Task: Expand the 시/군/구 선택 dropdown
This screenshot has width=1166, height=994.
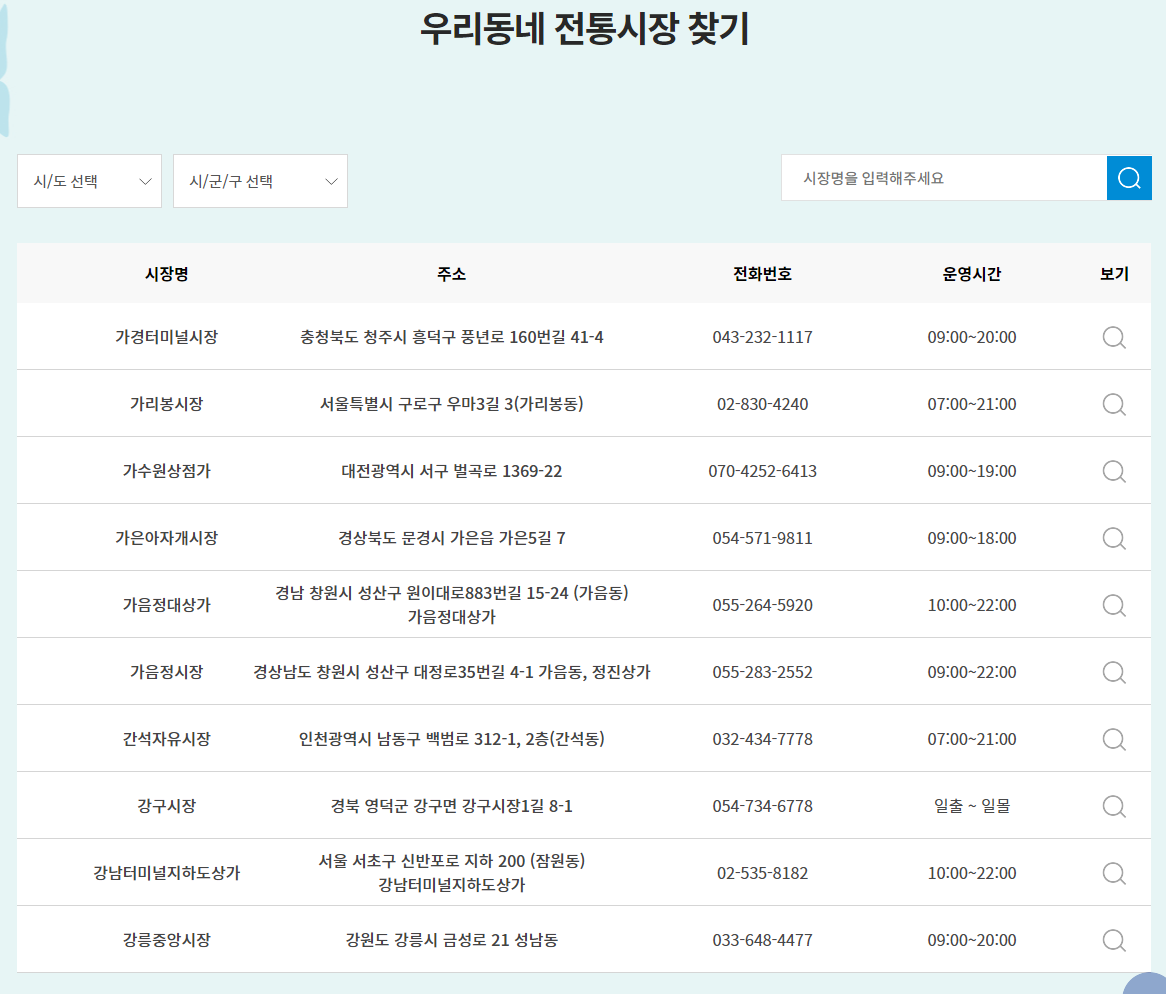Action: (260, 181)
